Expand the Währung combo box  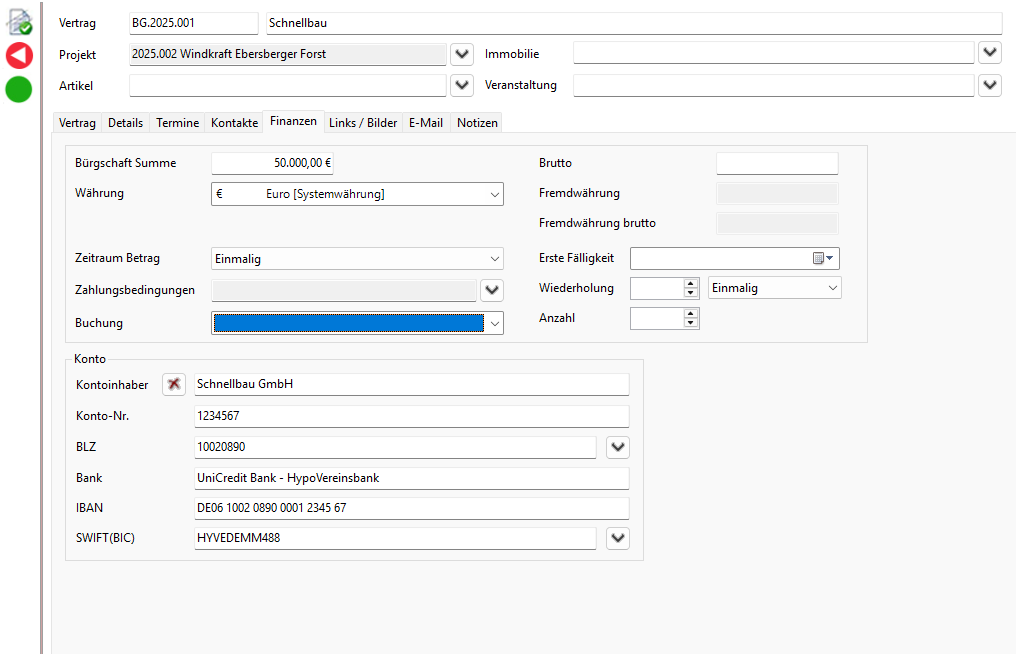click(x=494, y=194)
